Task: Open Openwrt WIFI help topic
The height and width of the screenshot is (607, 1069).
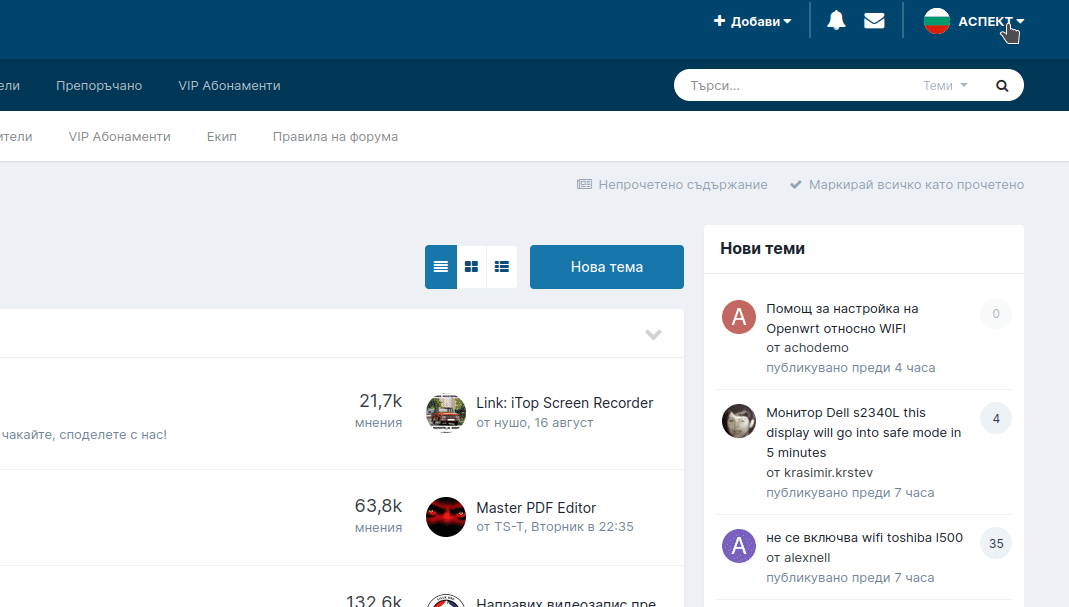Action: tap(842, 319)
